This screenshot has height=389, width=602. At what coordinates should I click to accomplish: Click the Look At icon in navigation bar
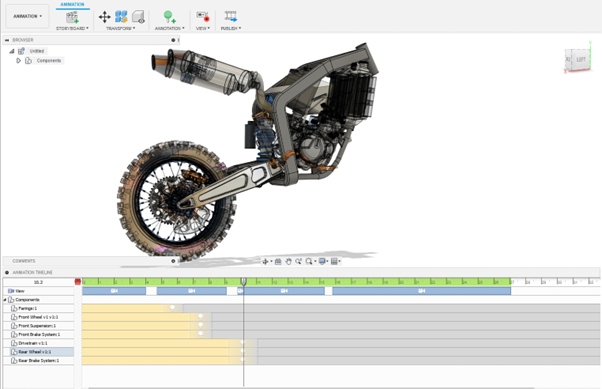tap(278, 262)
